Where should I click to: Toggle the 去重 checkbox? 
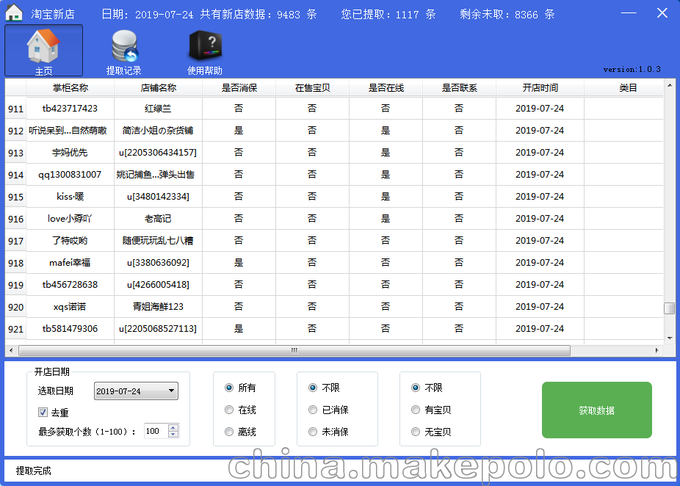click(42, 412)
